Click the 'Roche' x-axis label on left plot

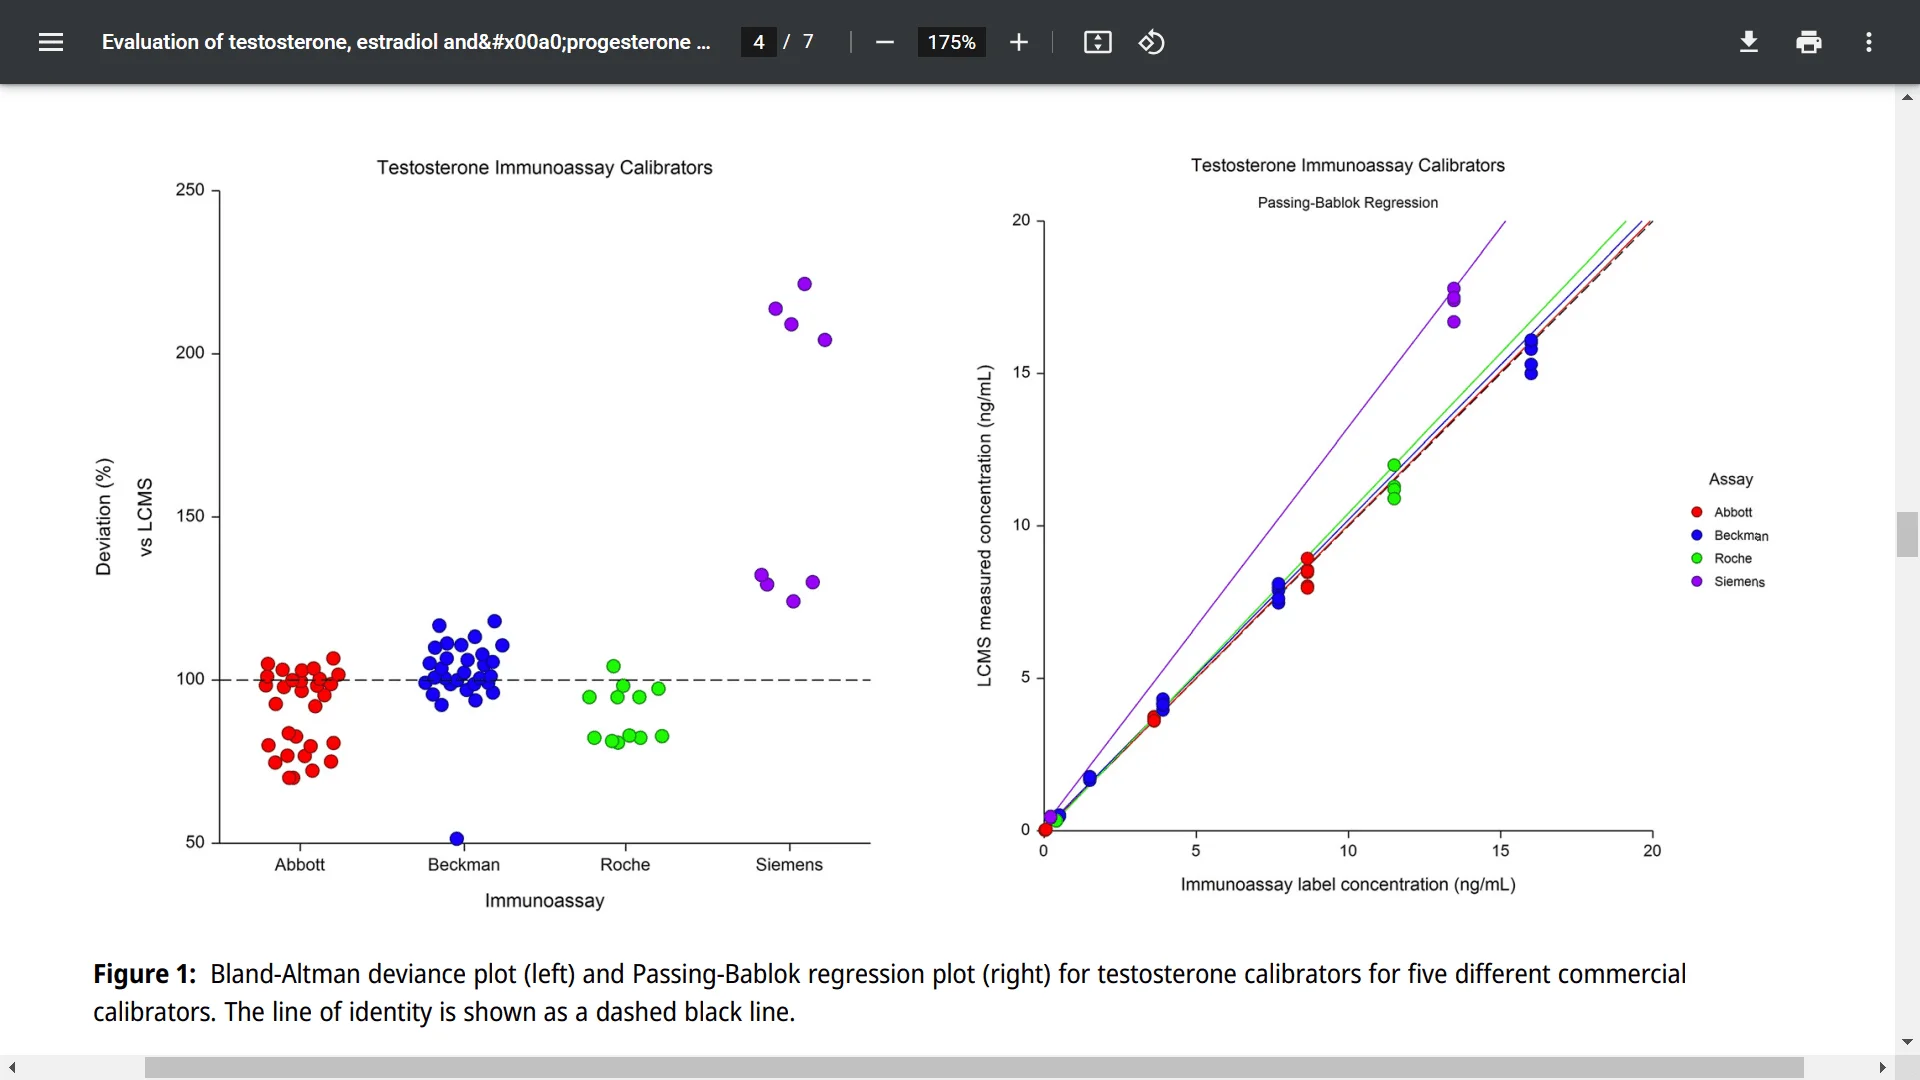tap(625, 865)
